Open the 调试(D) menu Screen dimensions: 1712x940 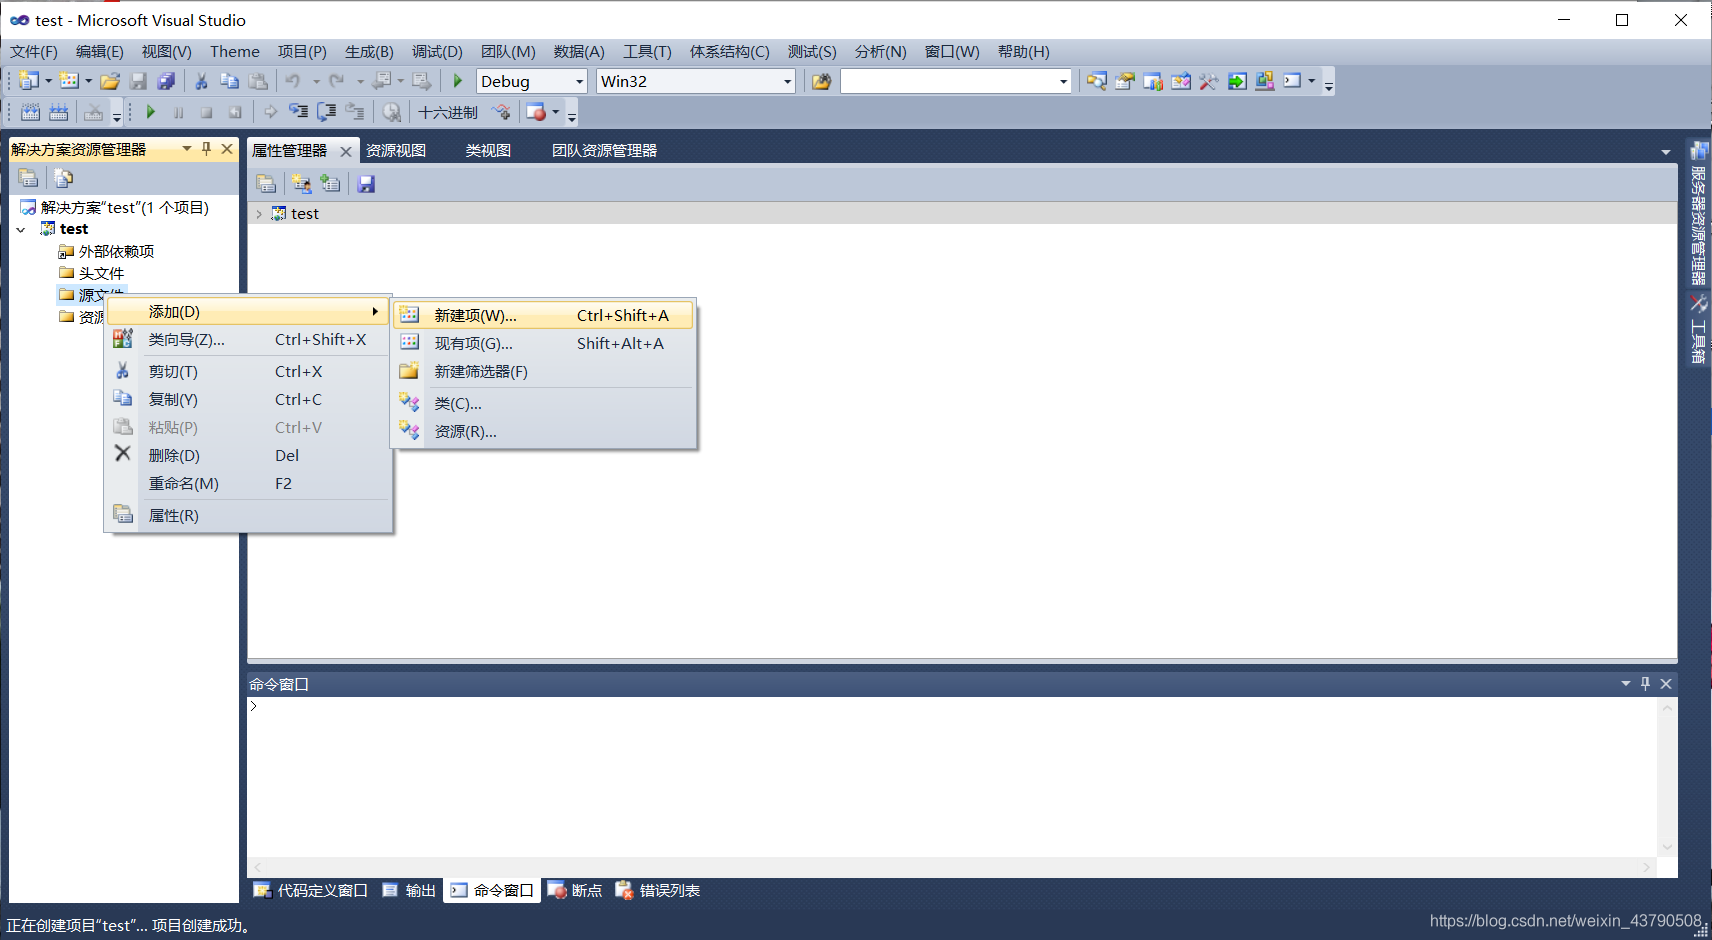[x=437, y=52]
